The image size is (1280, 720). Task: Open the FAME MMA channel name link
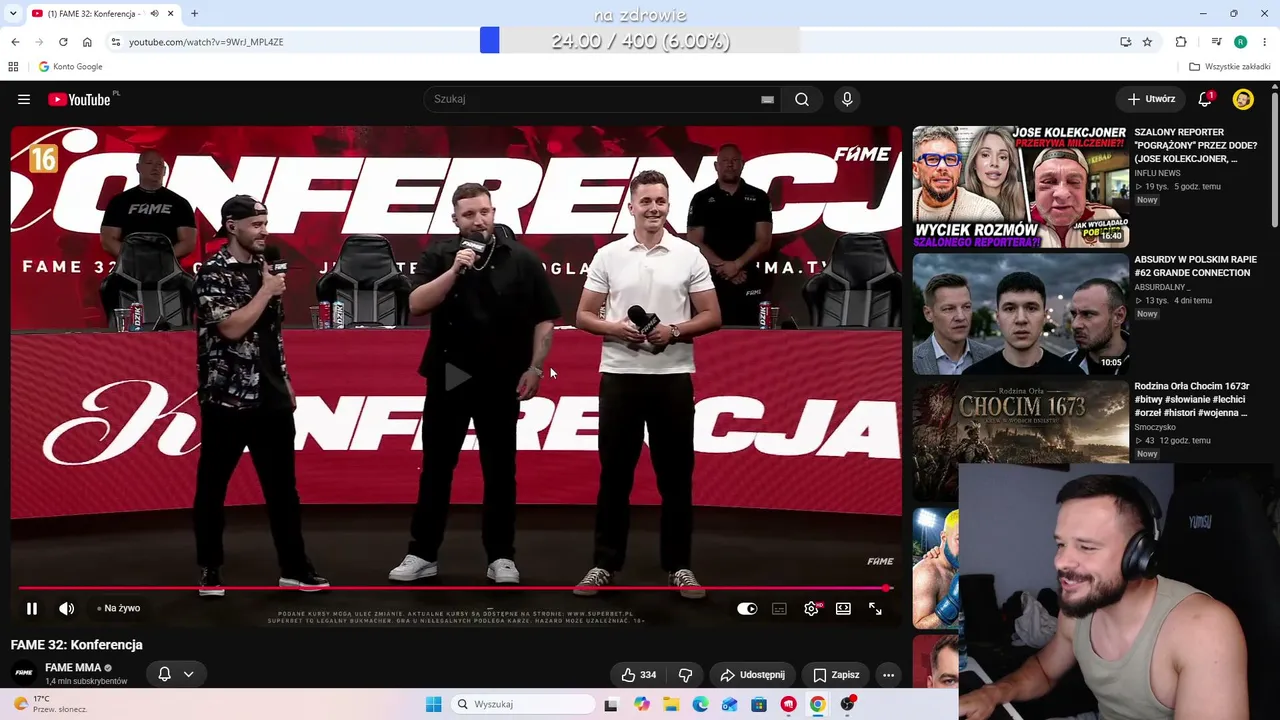tap(73, 667)
